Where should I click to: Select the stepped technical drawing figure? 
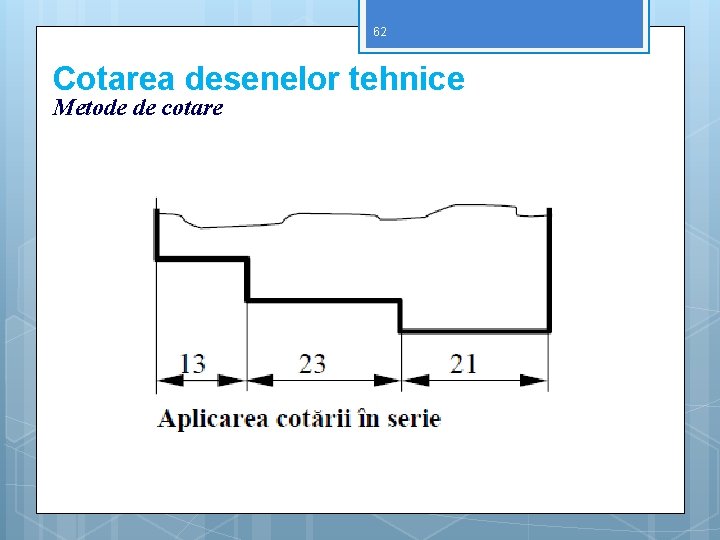click(x=352, y=296)
